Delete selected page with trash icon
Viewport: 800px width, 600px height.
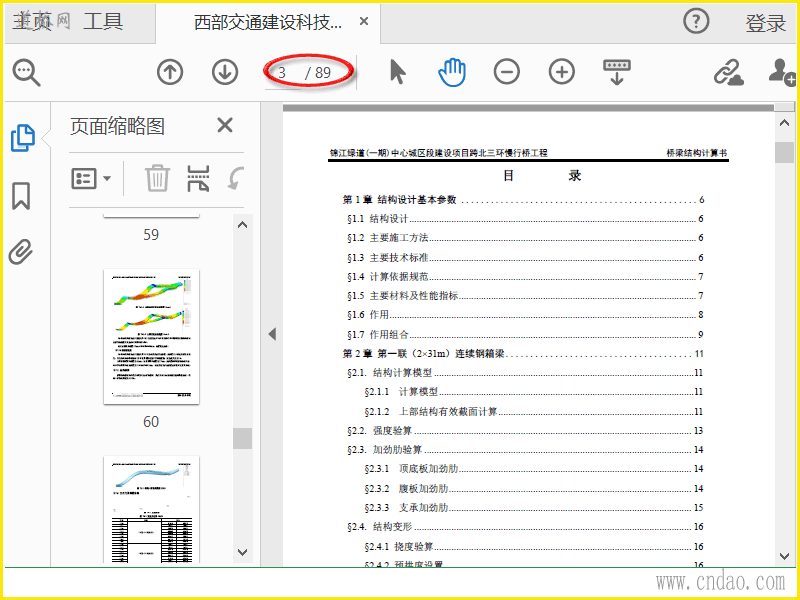click(157, 178)
